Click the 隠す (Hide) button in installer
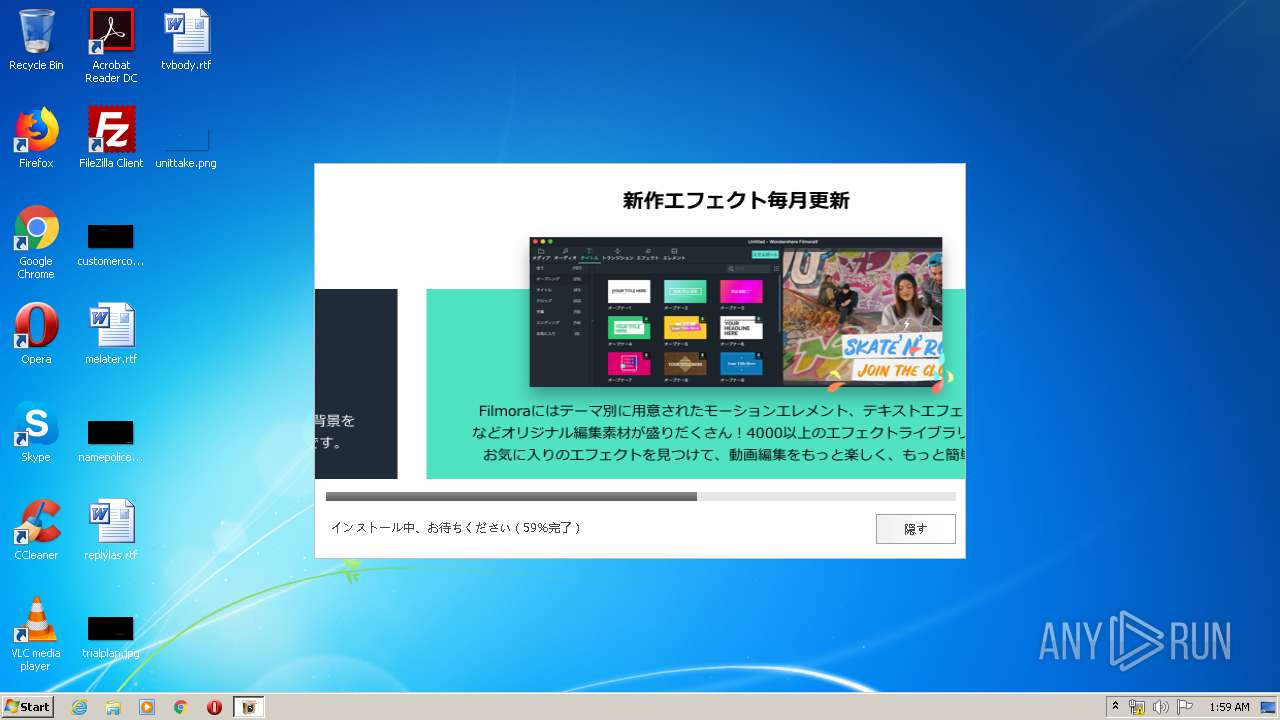 [915, 529]
